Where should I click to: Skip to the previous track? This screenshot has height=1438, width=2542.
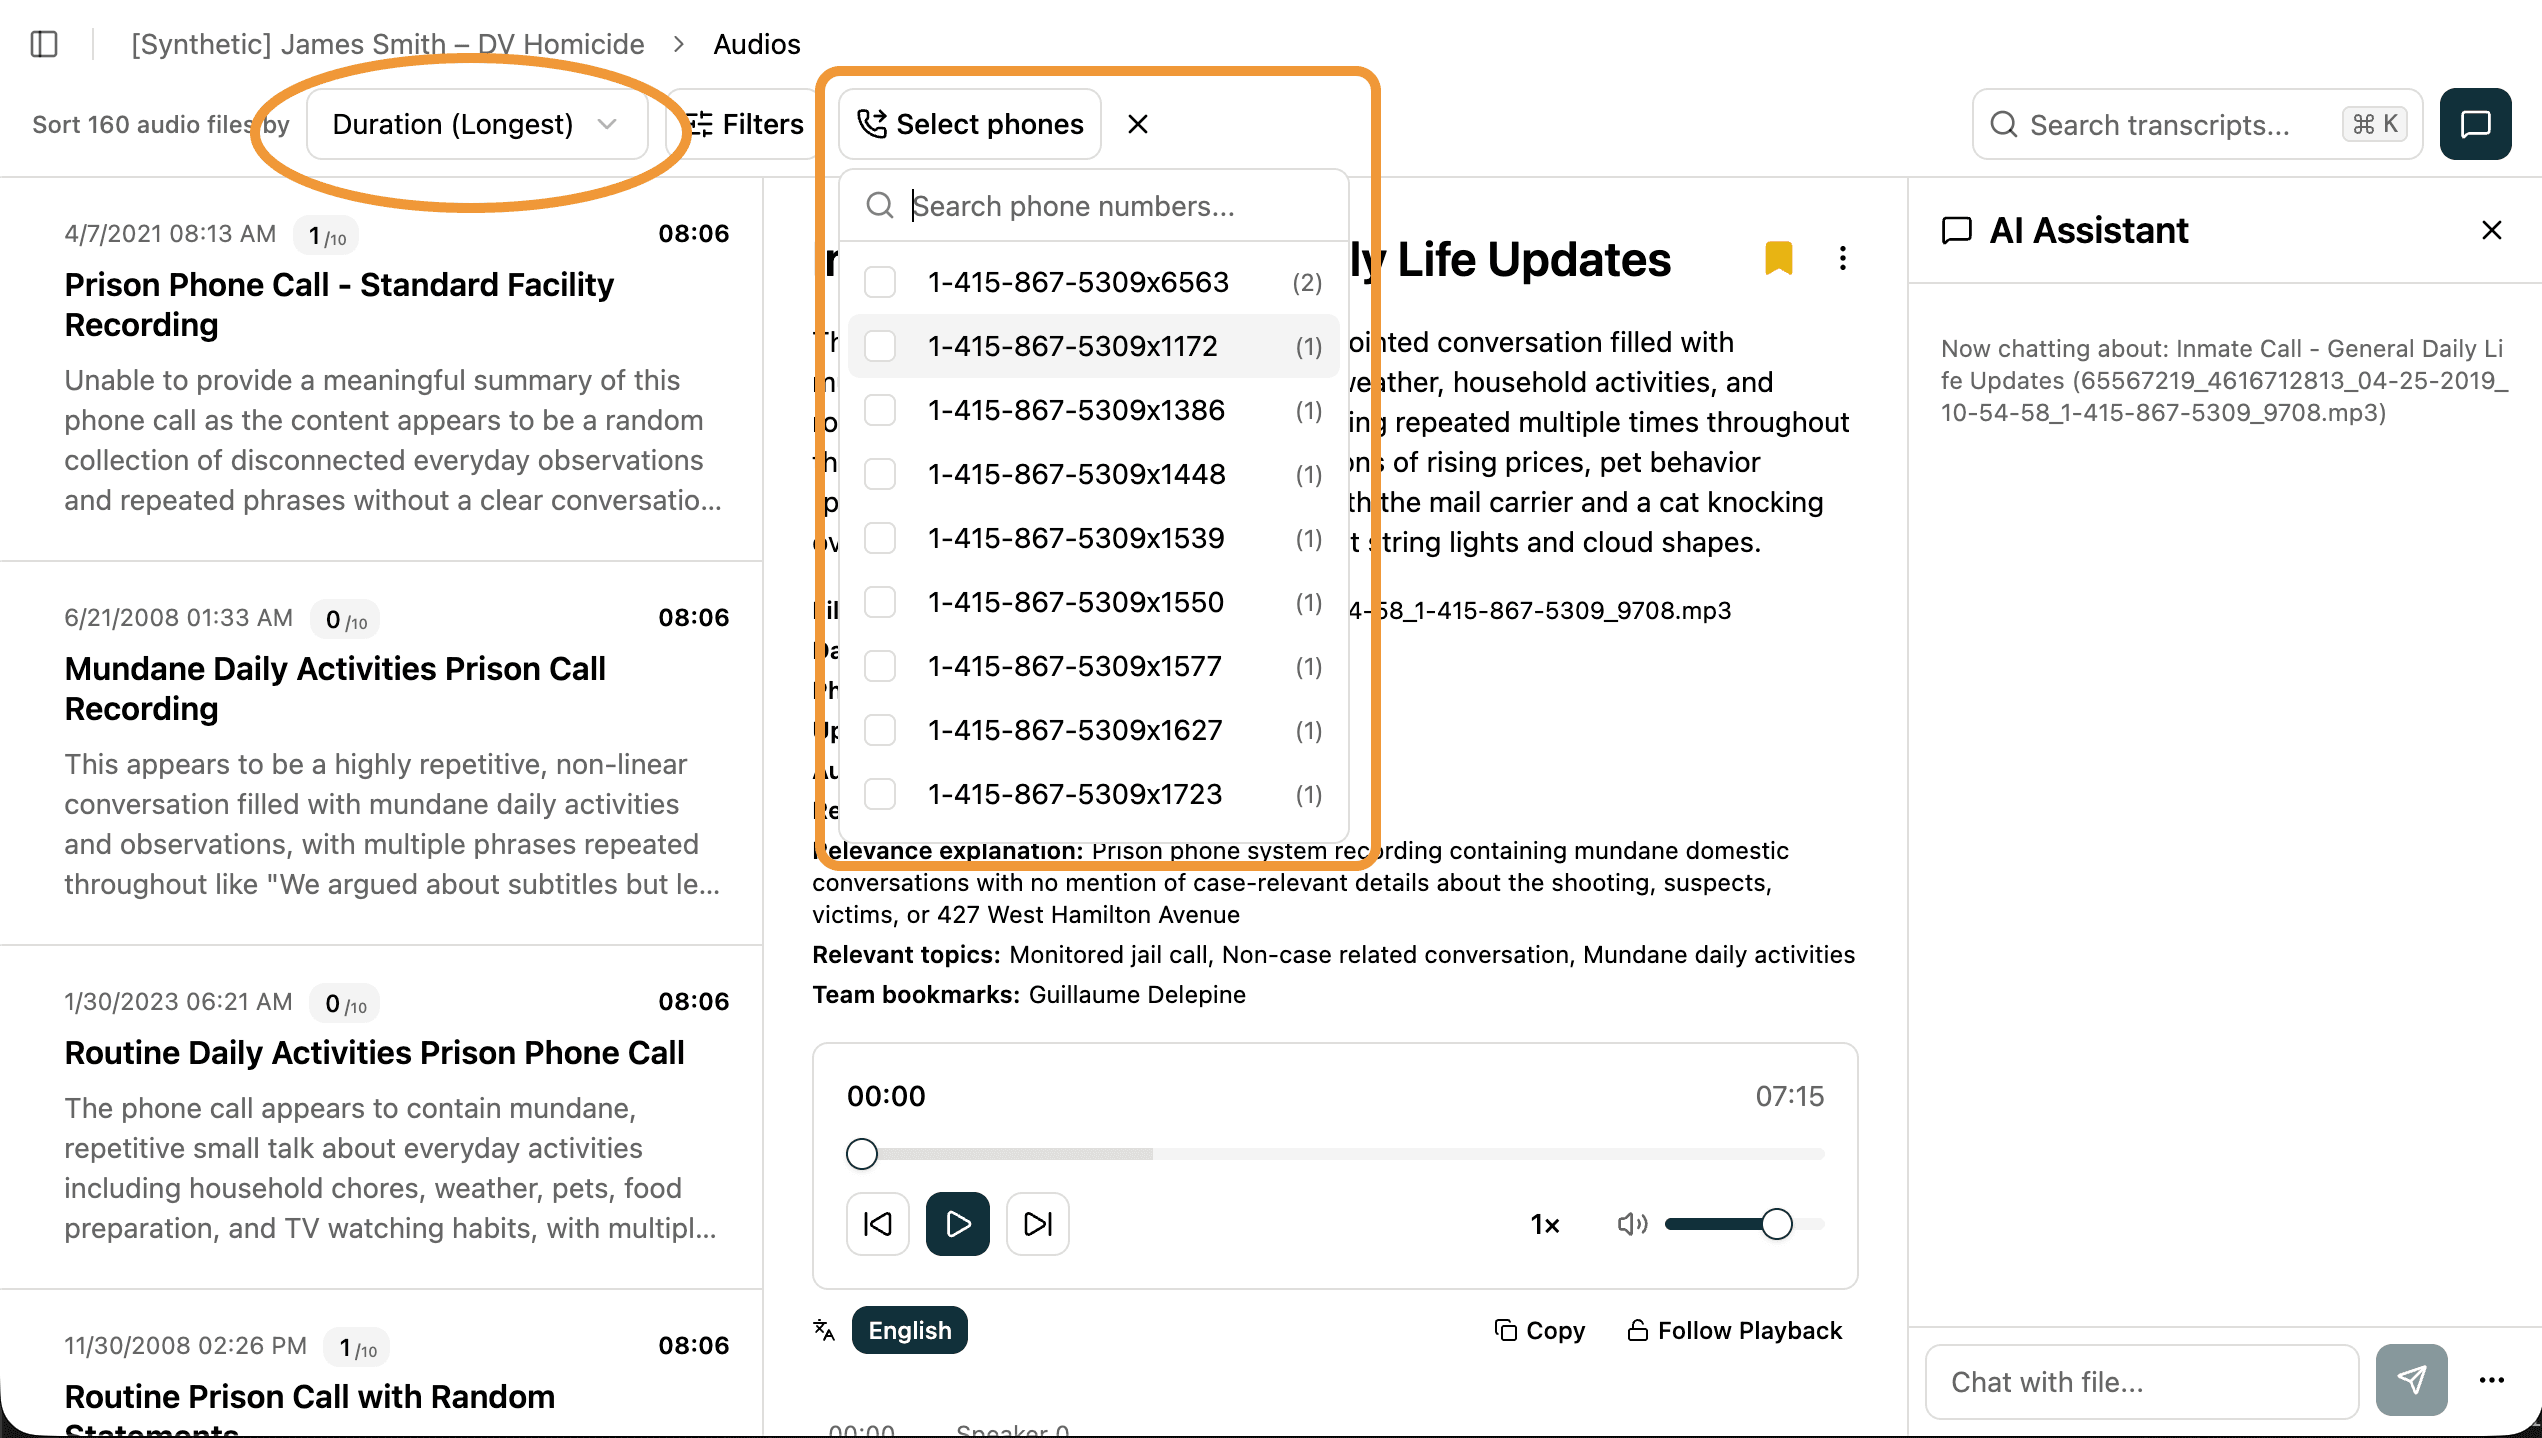point(877,1223)
